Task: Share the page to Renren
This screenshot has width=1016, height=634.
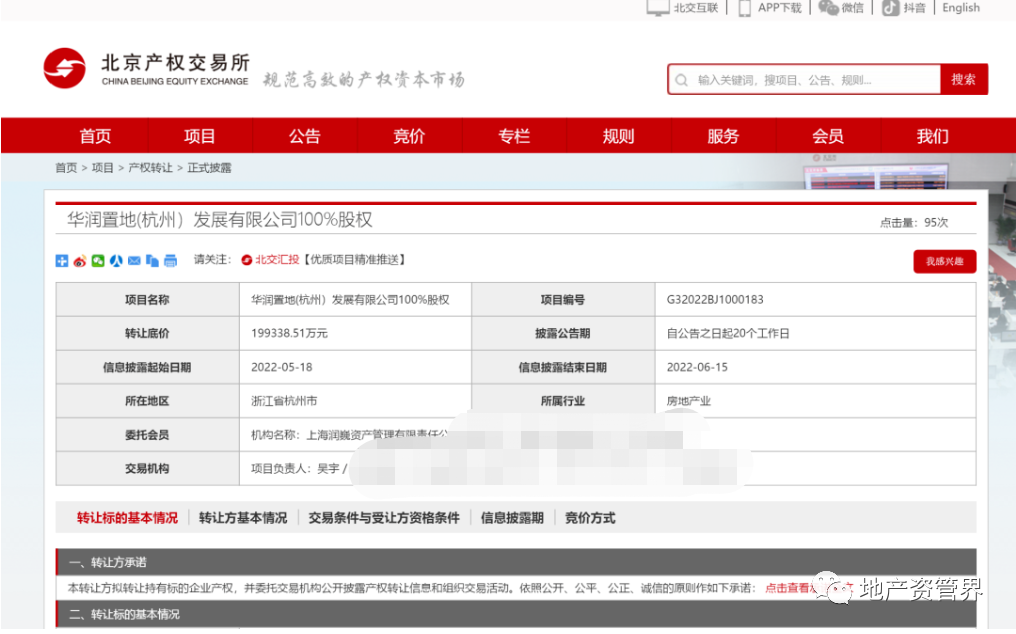Action: pos(116,261)
